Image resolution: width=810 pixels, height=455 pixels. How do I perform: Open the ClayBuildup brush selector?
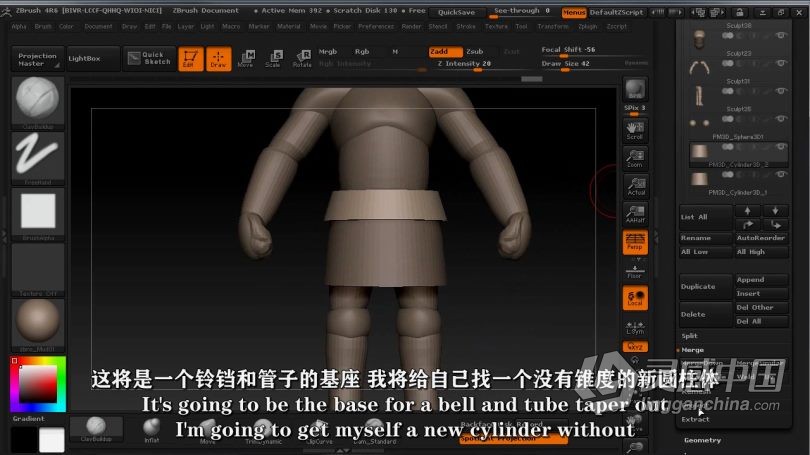[x=38, y=102]
